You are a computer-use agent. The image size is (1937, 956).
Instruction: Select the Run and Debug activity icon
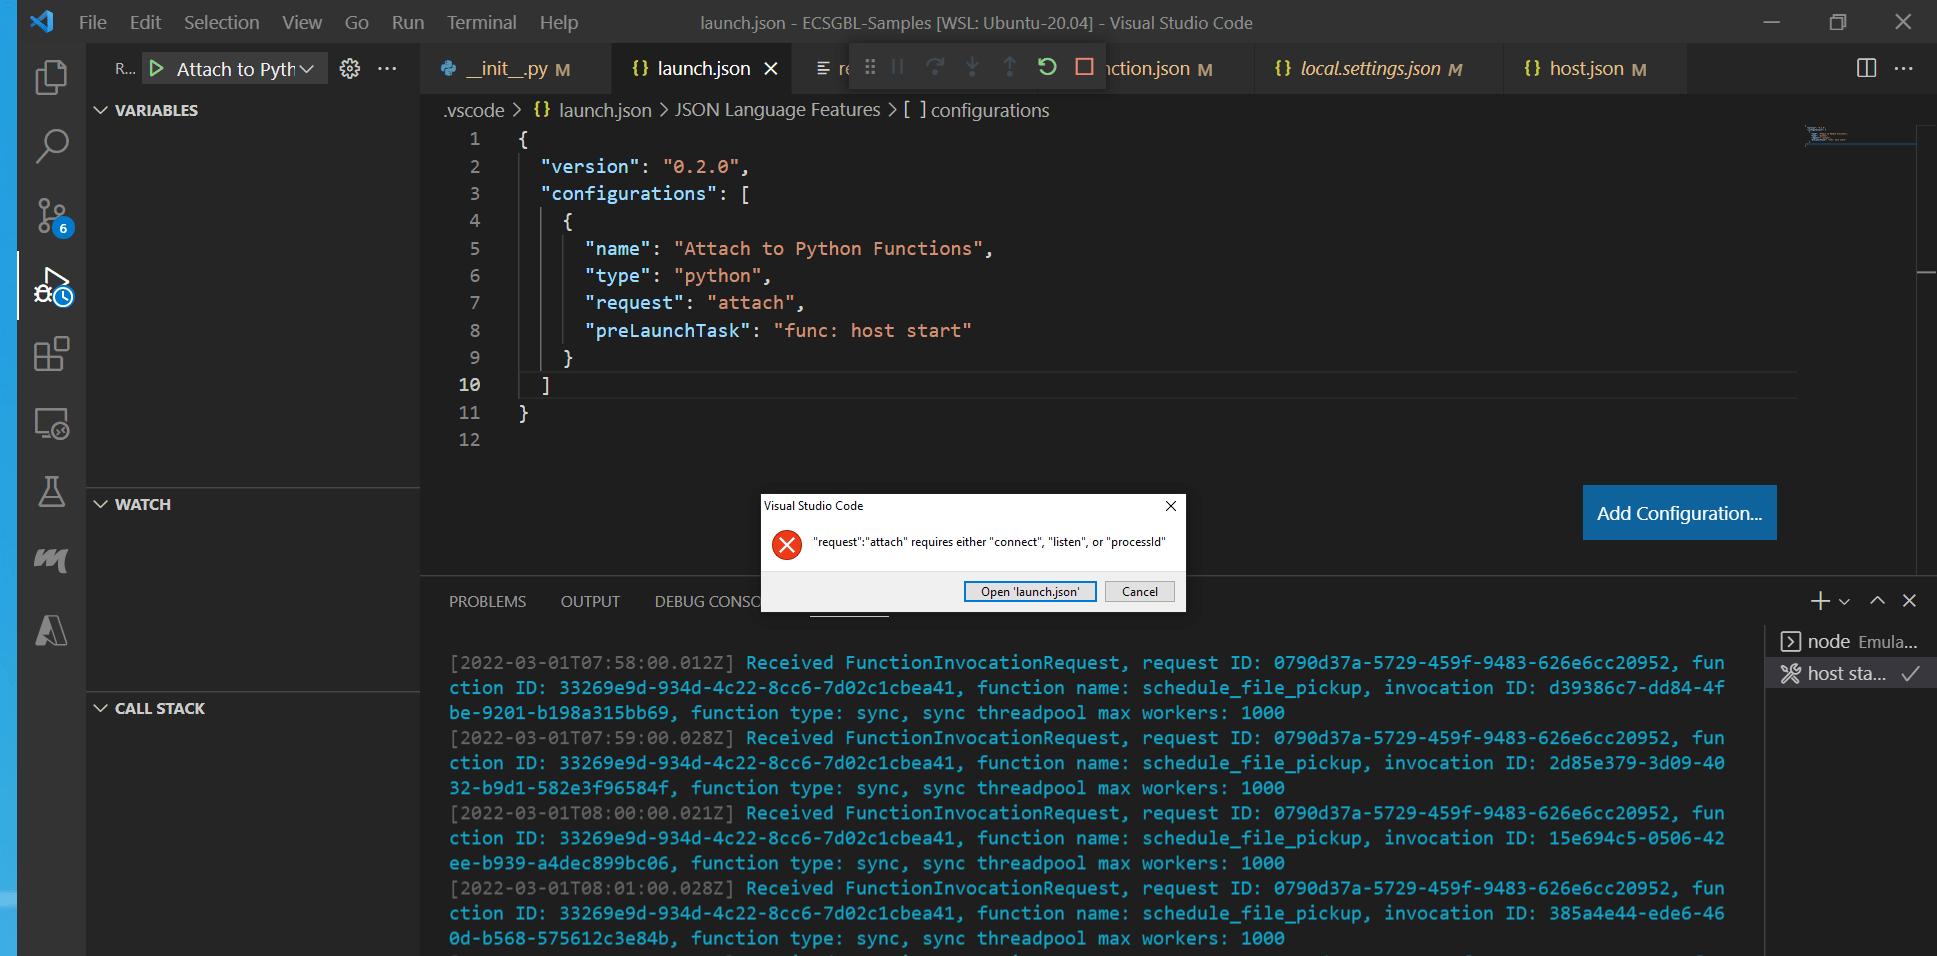[51, 286]
